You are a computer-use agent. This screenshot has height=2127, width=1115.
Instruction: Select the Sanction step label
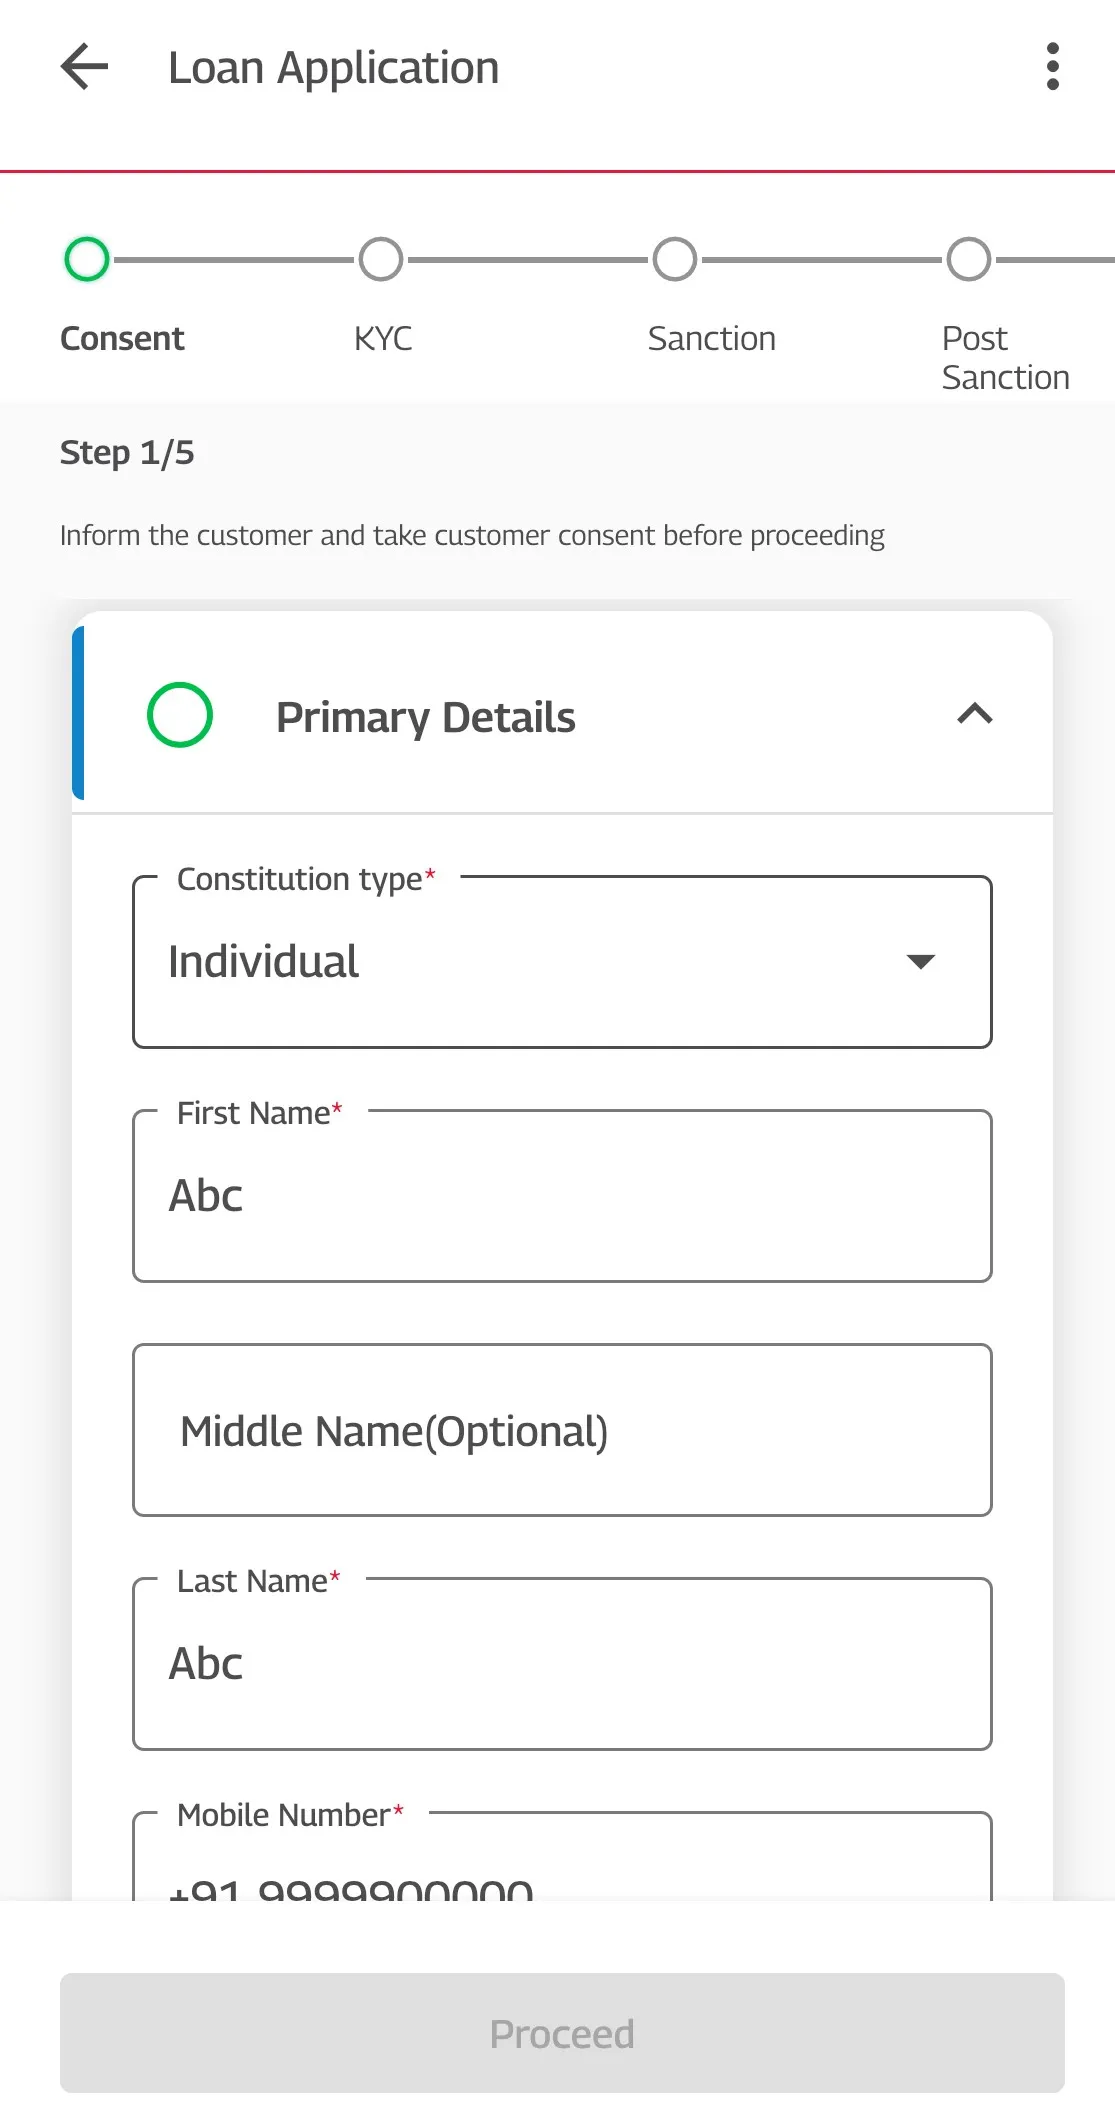pyautogui.click(x=711, y=339)
